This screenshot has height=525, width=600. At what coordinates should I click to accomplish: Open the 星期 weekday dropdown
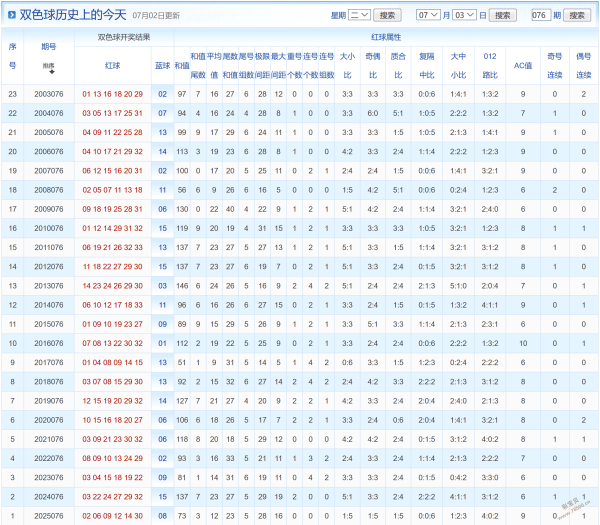pos(359,15)
